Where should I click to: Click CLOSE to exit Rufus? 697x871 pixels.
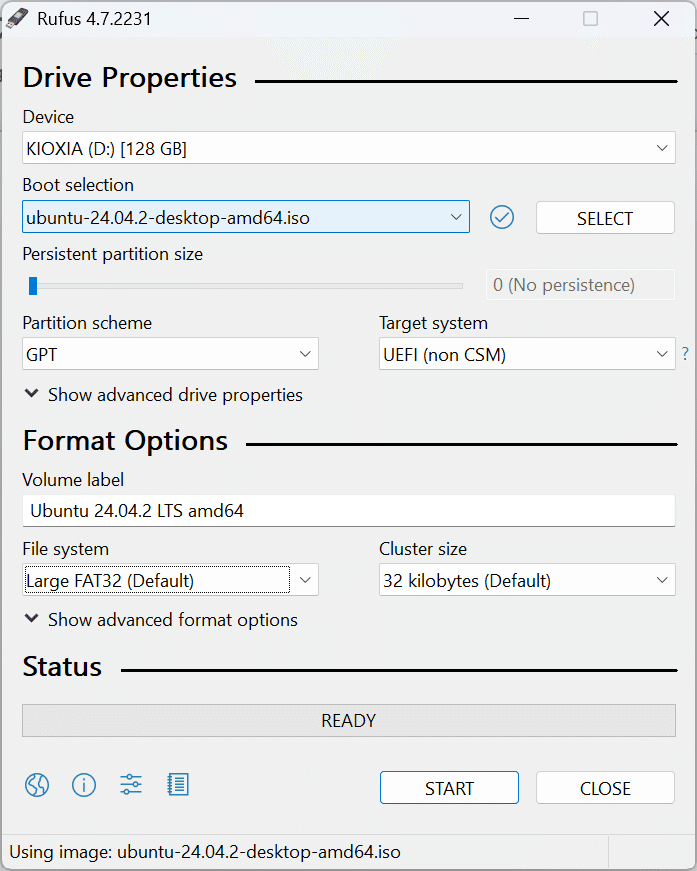605,787
